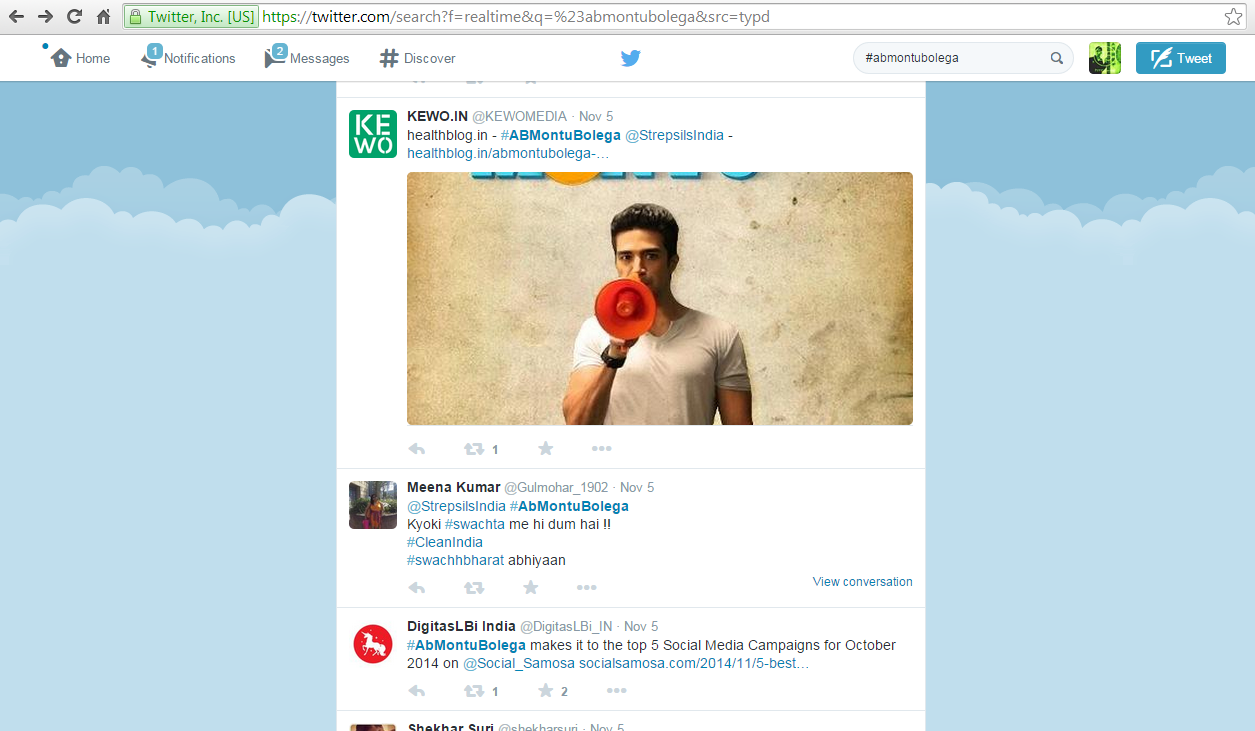The width and height of the screenshot is (1255, 731).
Task: Open the @Social_Samosa mention
Action: tap(519, 663)
